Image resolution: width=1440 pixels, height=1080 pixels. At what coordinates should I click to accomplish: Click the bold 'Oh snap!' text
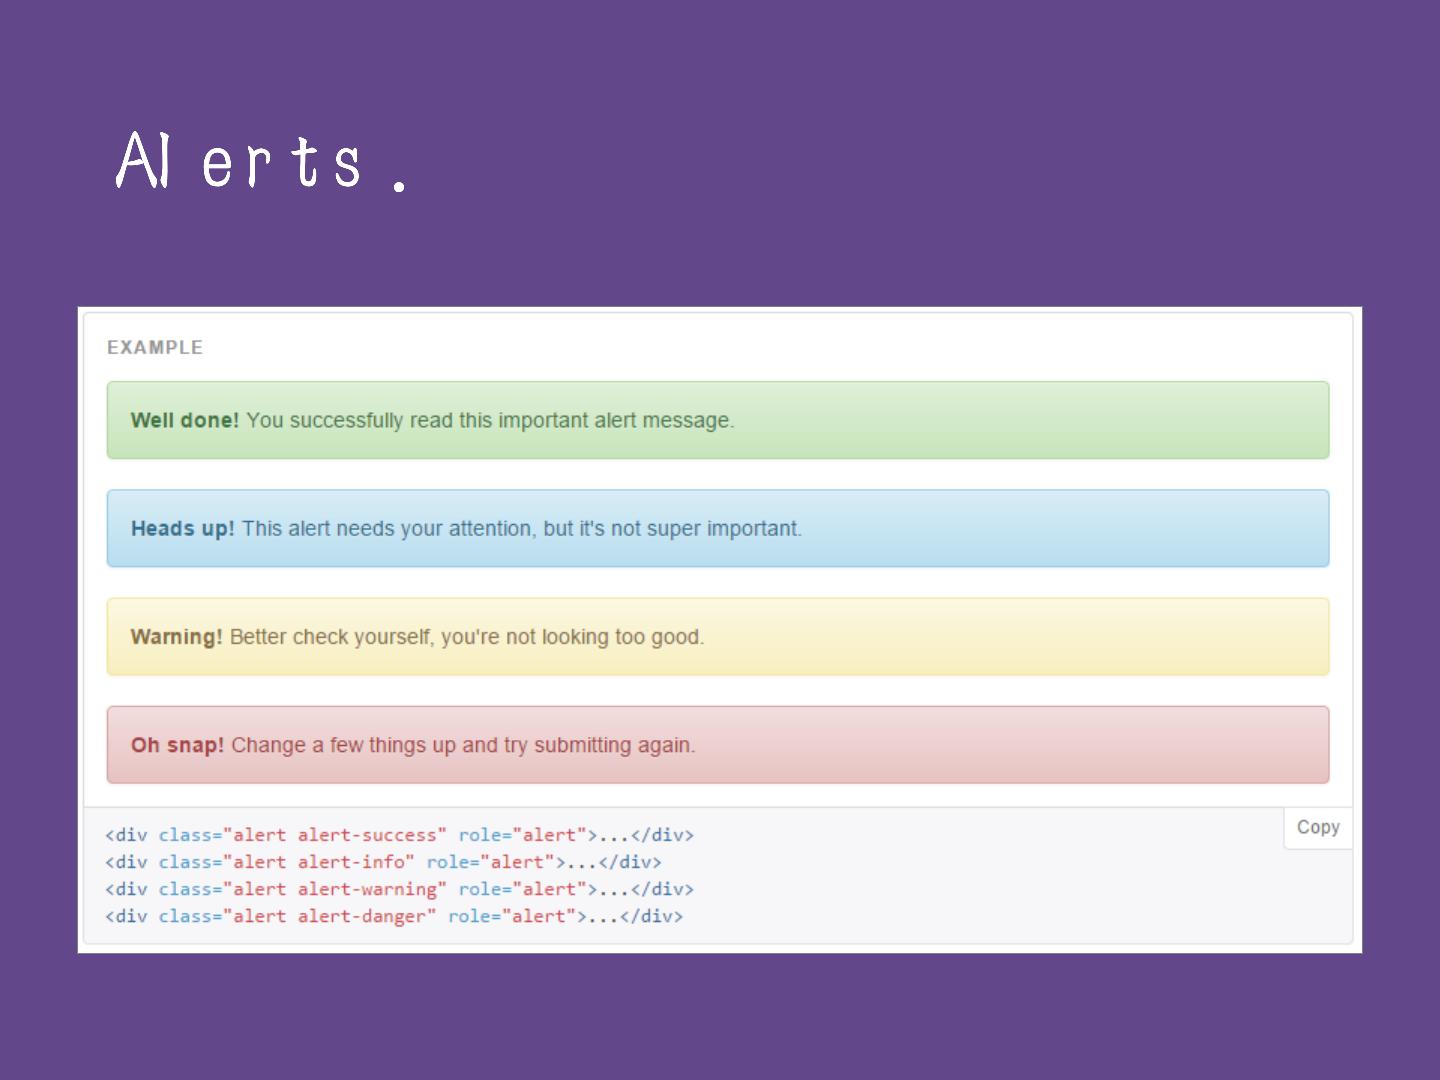pos(177,745)
